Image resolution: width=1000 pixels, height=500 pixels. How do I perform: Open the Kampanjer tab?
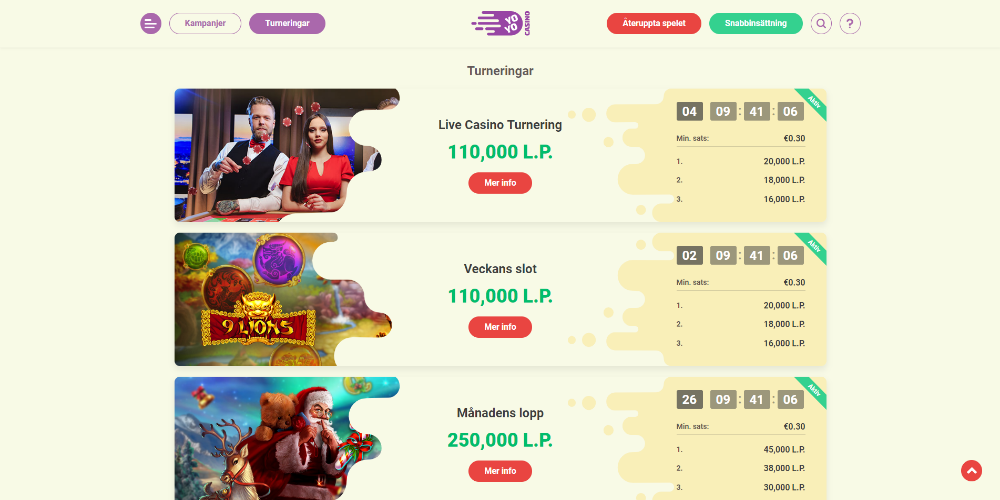[x=205, y=24]
